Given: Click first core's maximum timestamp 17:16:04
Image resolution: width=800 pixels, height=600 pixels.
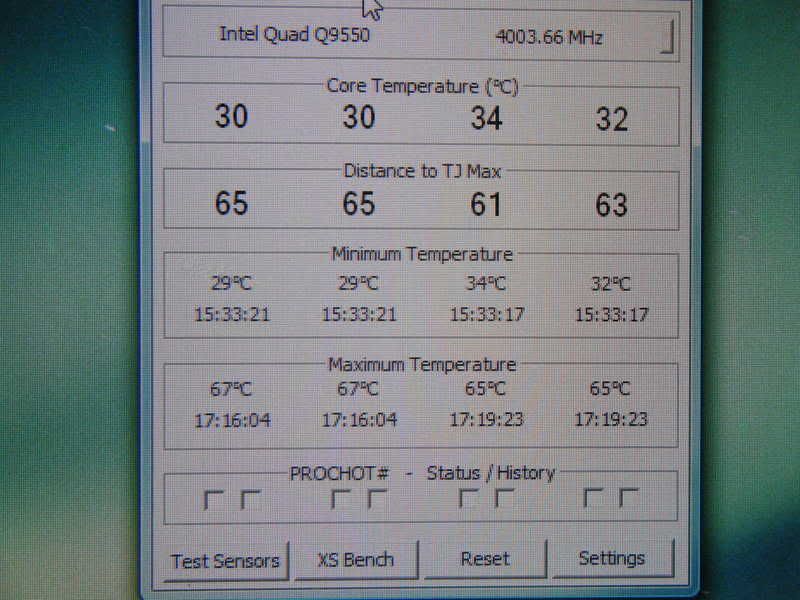Looking at the screenshot, I should pos(233,420).
